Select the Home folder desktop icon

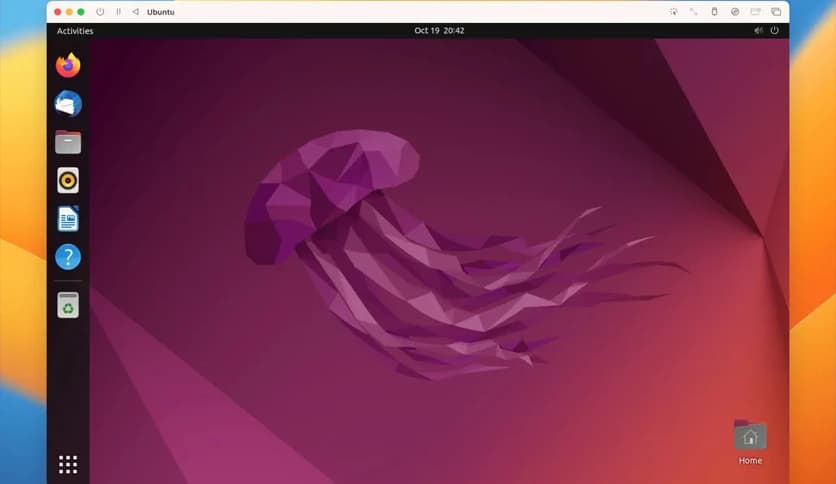pos(750,437)
